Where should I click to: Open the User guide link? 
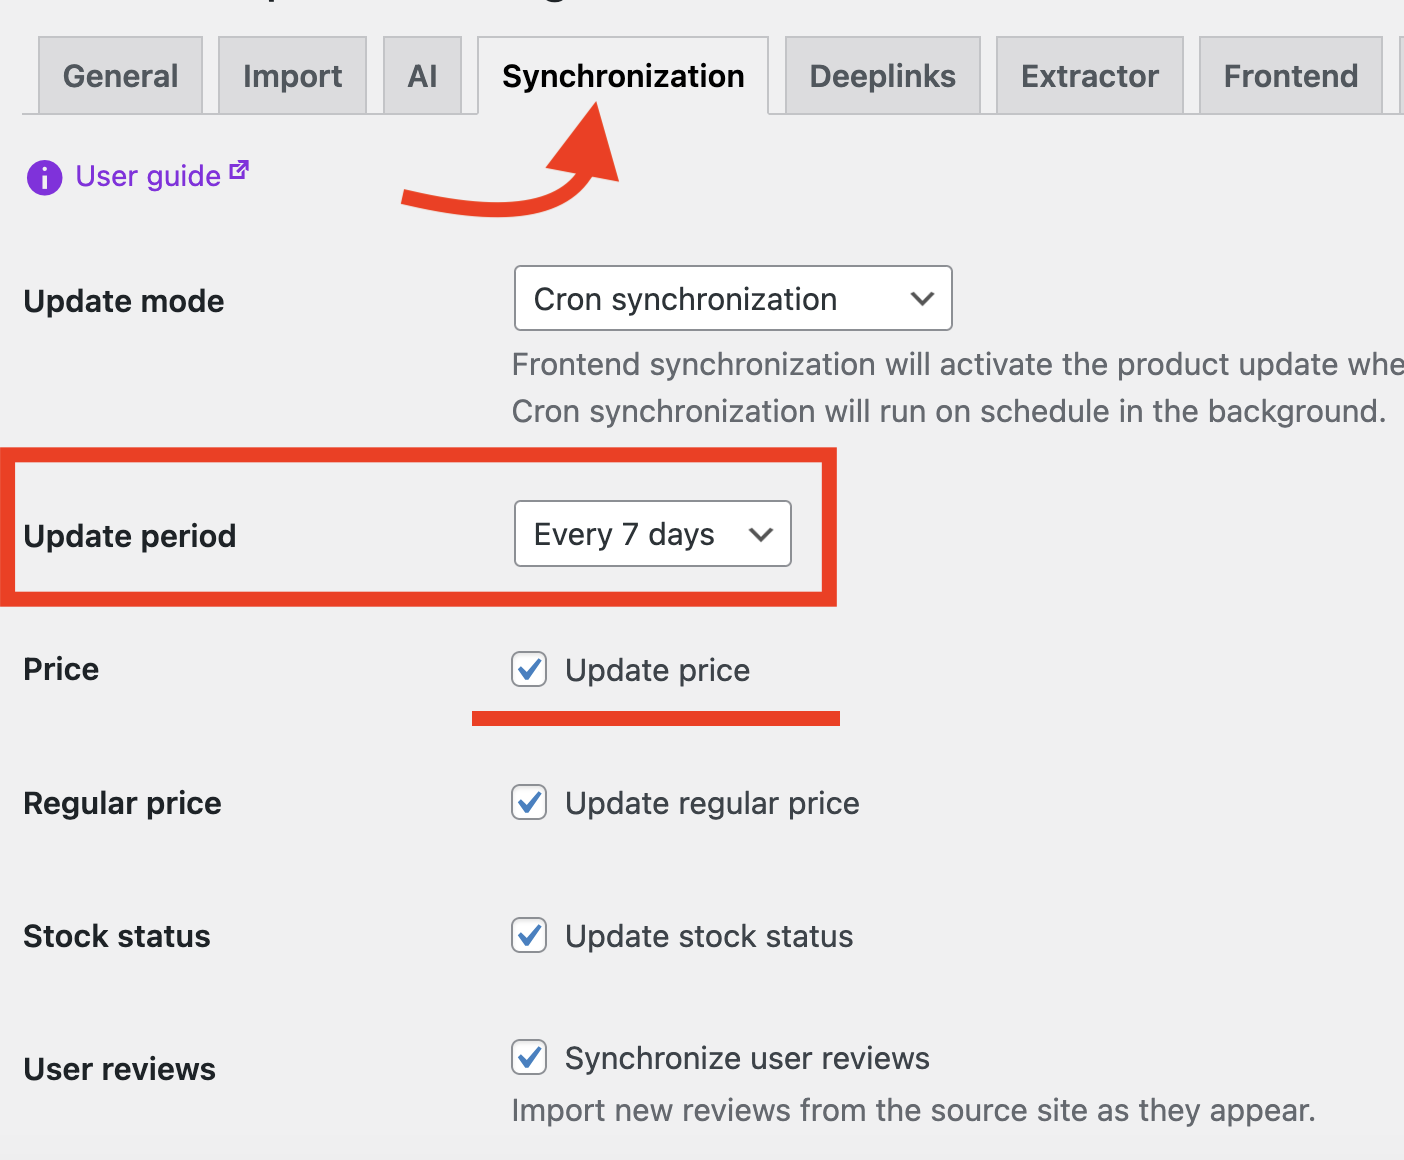click(148, 177)
